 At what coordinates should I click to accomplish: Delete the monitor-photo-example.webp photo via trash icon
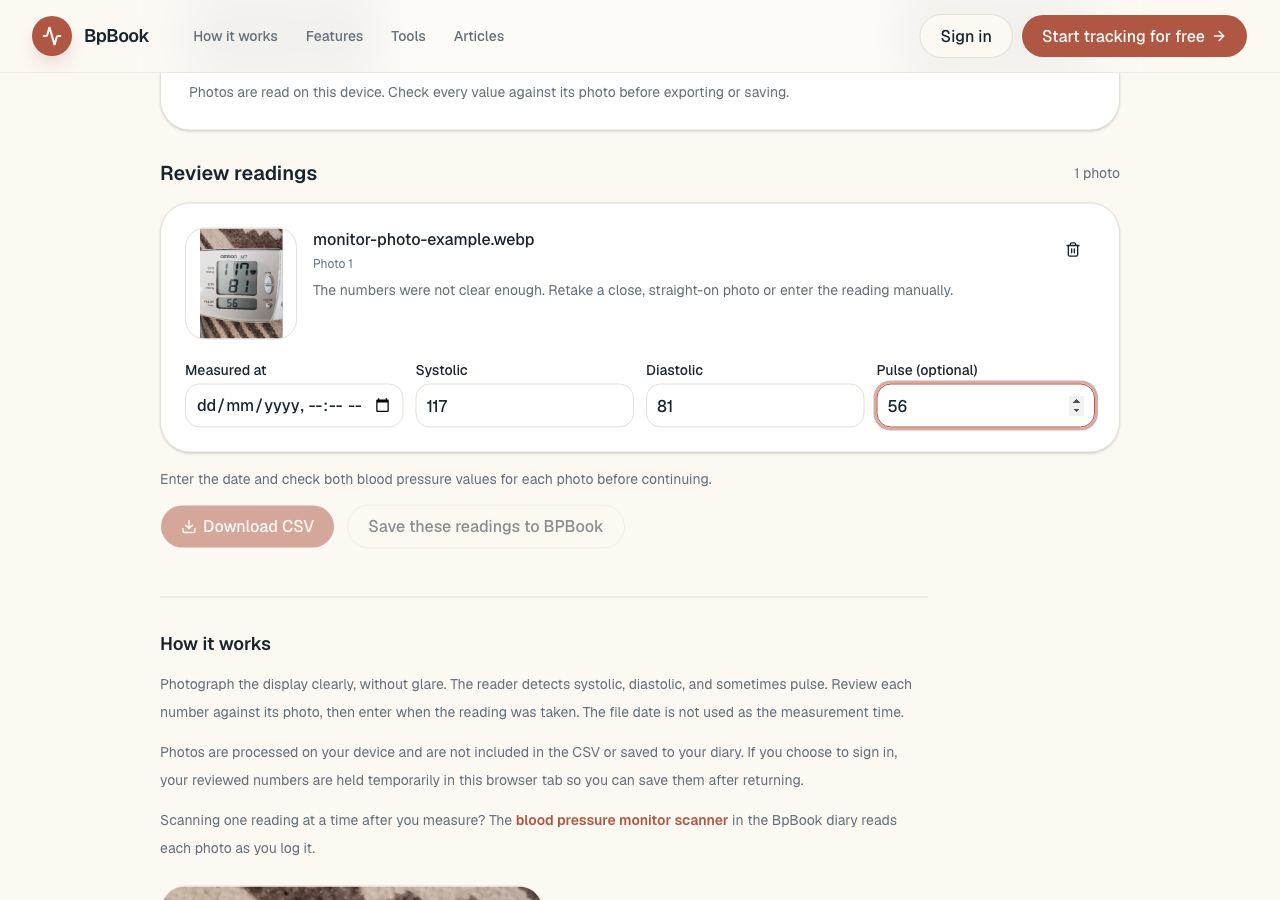(x=1073, y=249)
